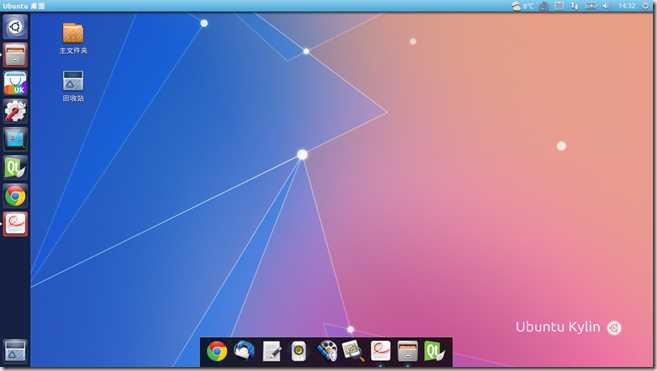This screenshot has height=371, width=657.
Task: Launch Google Chrome from the bottom dock
Action: [x=217, y=351]
